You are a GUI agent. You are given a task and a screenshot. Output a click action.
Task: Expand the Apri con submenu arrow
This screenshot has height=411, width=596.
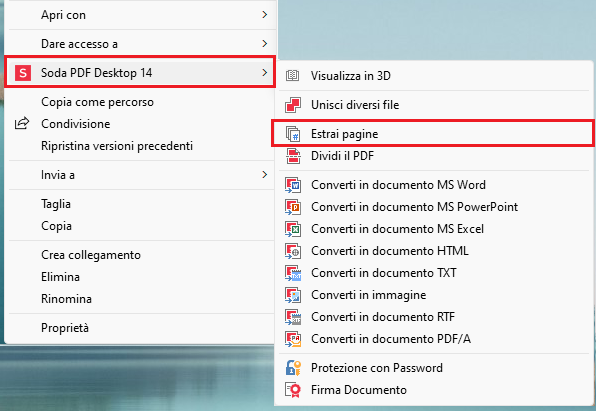265,14
